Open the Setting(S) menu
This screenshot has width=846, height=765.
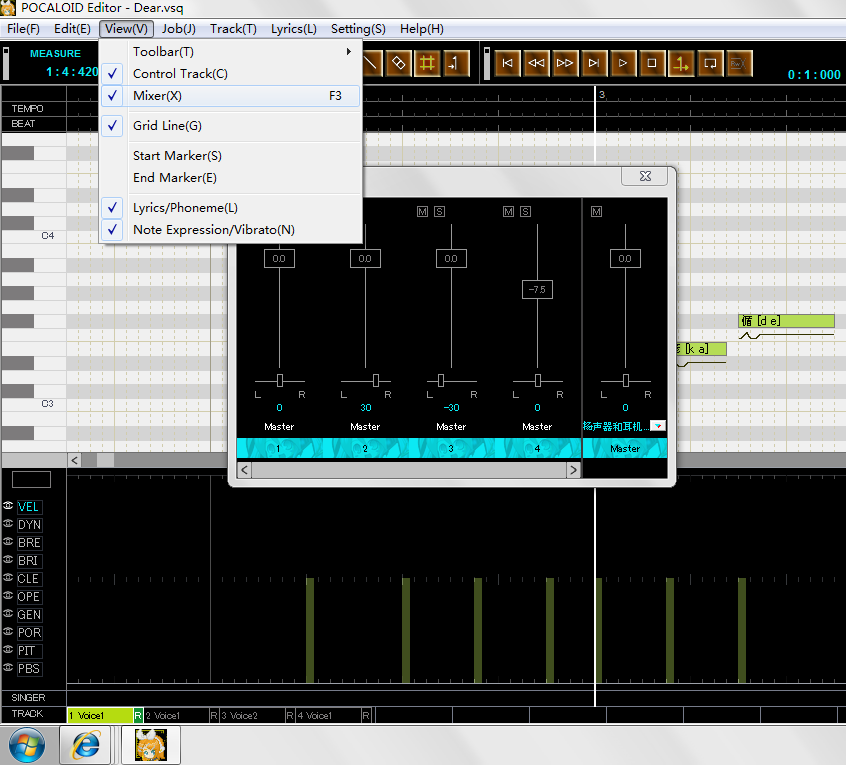tap(358, 29)
